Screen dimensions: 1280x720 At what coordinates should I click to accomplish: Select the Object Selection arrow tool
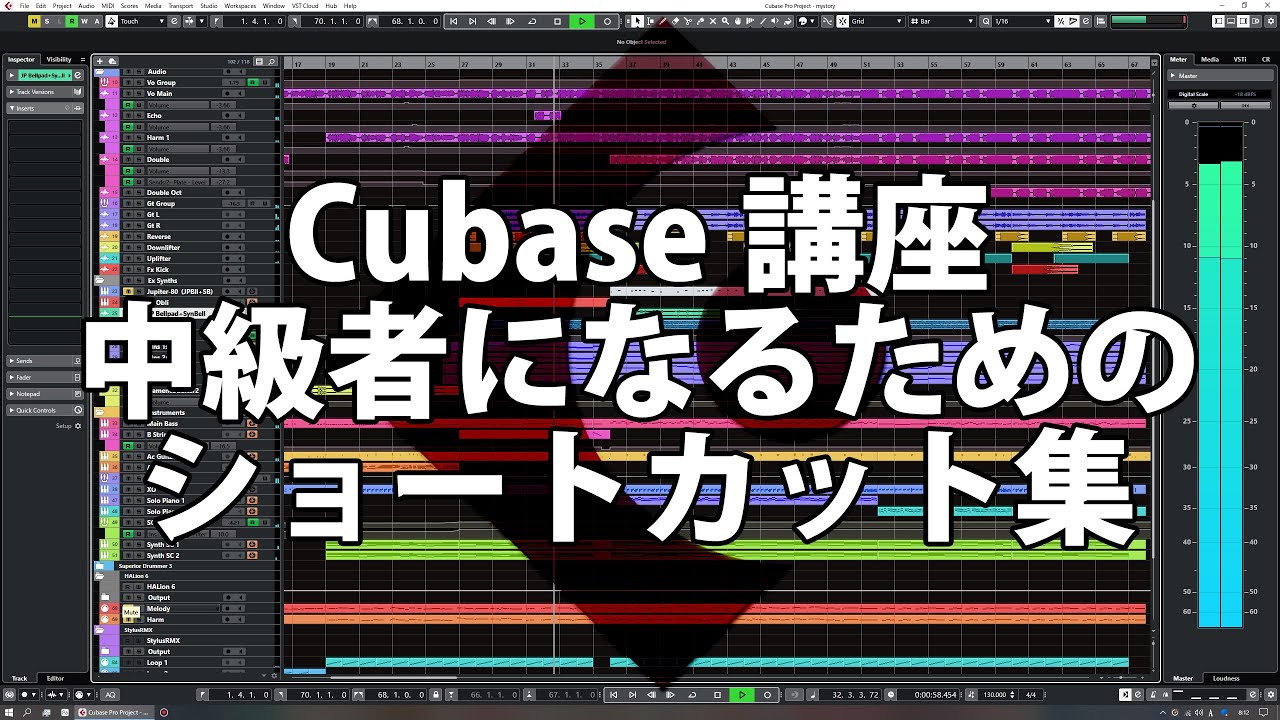click(x=638, y=21)
